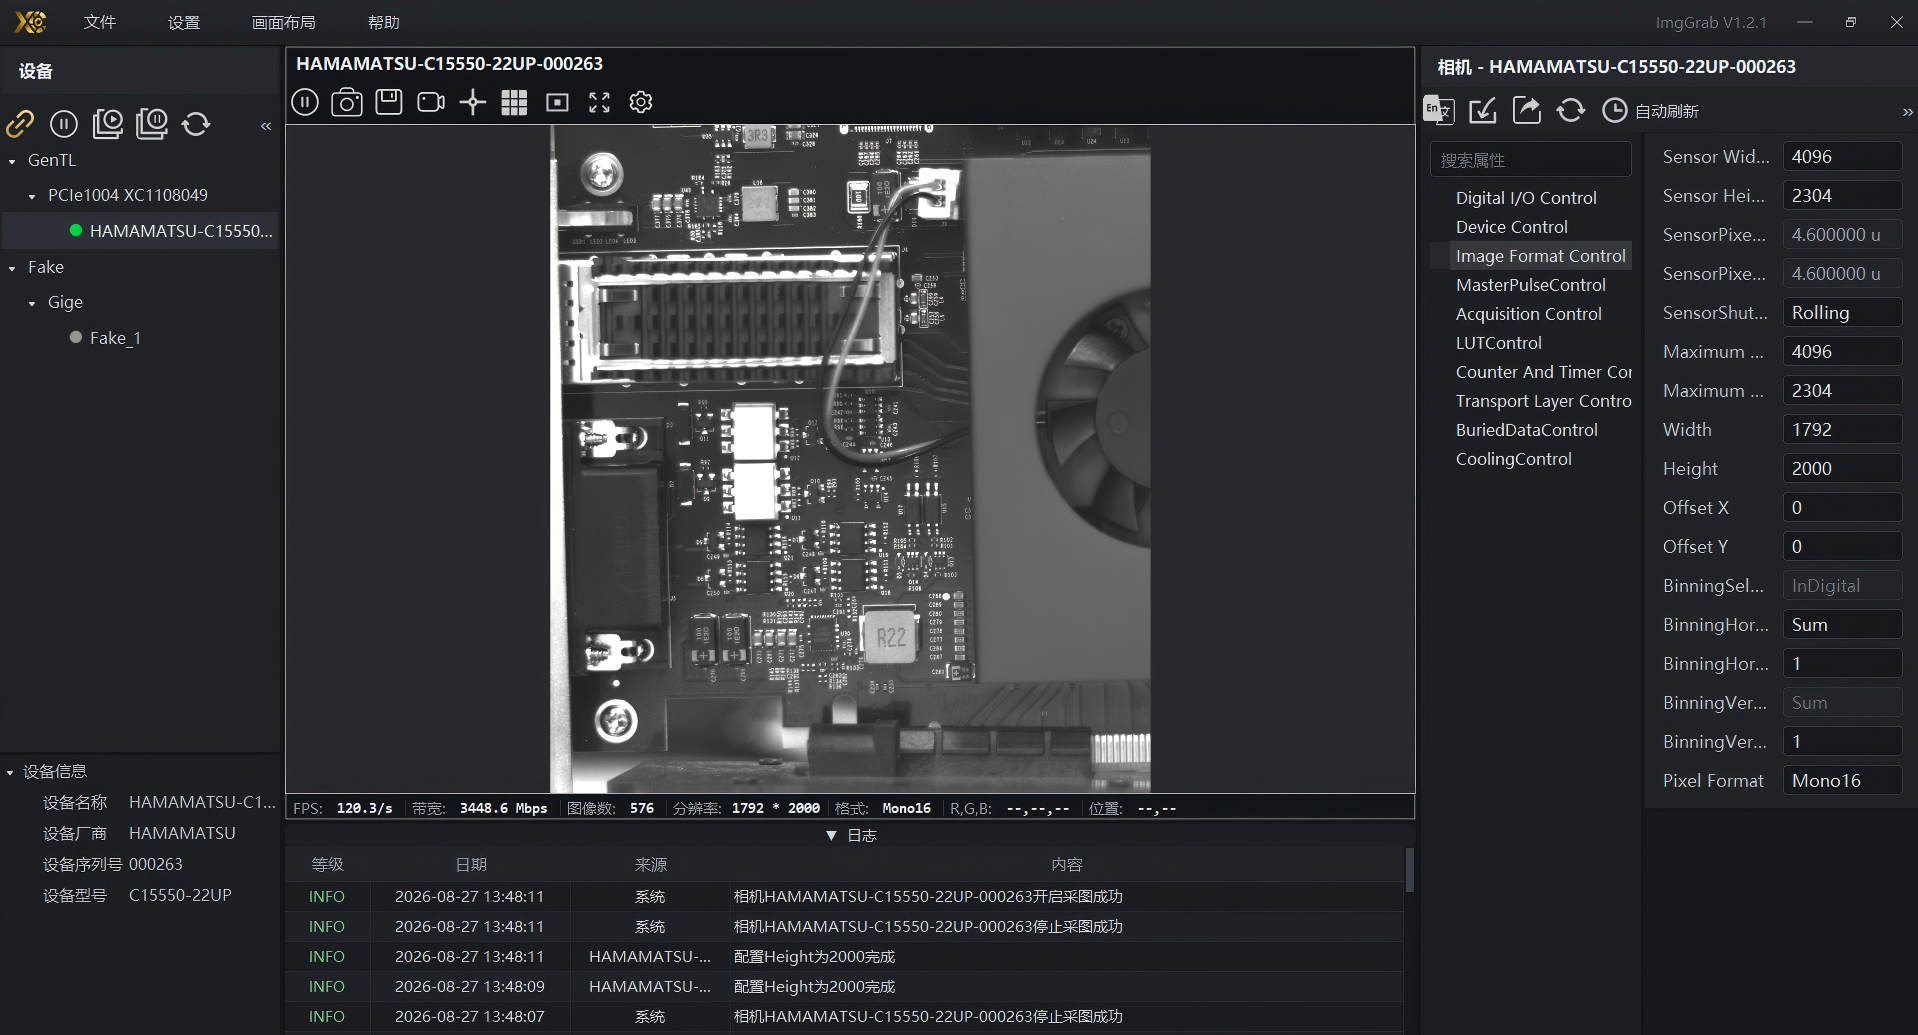Open MasterPulseControl category

tap(1531, 285)
